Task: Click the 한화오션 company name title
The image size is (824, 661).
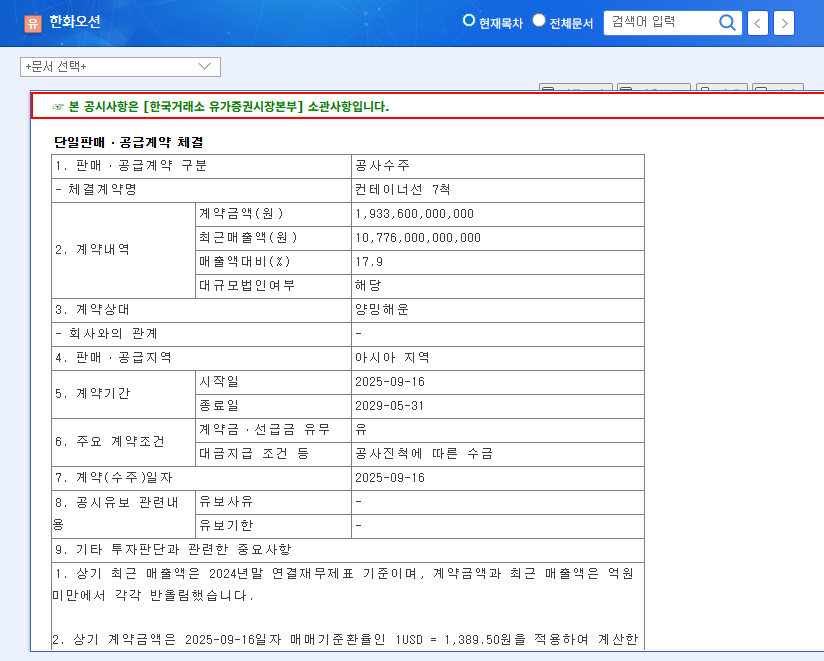Action: click(75, 22)
